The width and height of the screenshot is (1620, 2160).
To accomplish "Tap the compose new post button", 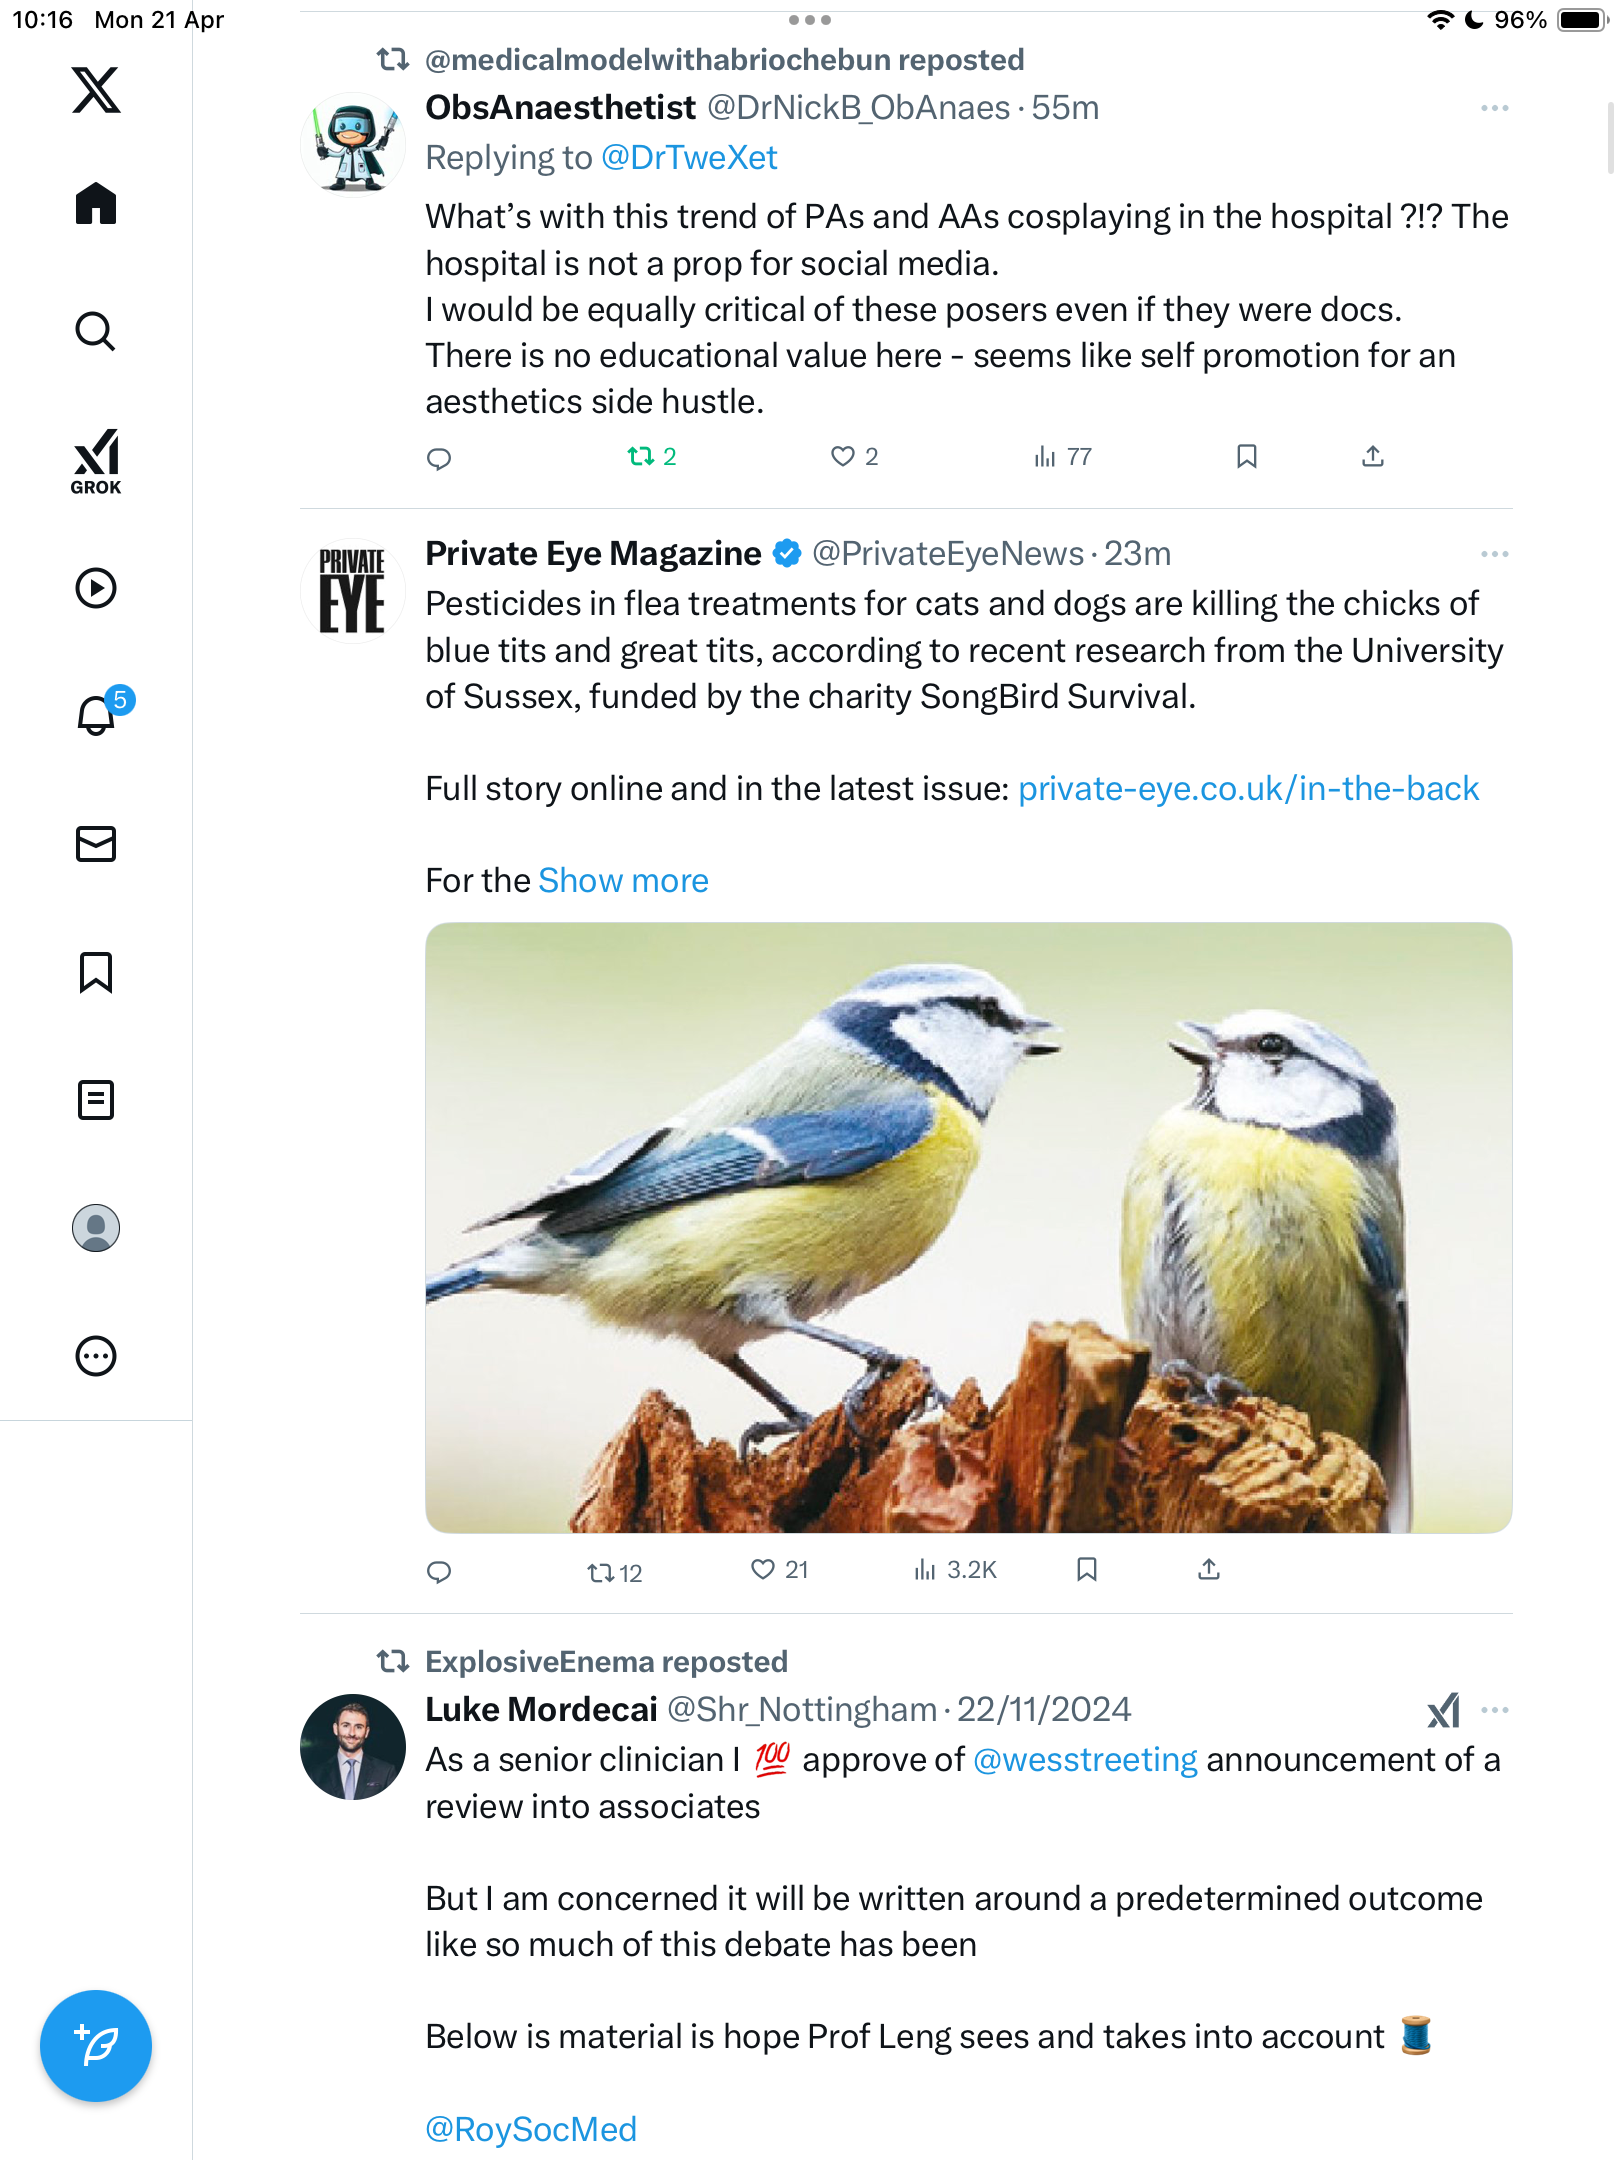I will click(96, 2046).
